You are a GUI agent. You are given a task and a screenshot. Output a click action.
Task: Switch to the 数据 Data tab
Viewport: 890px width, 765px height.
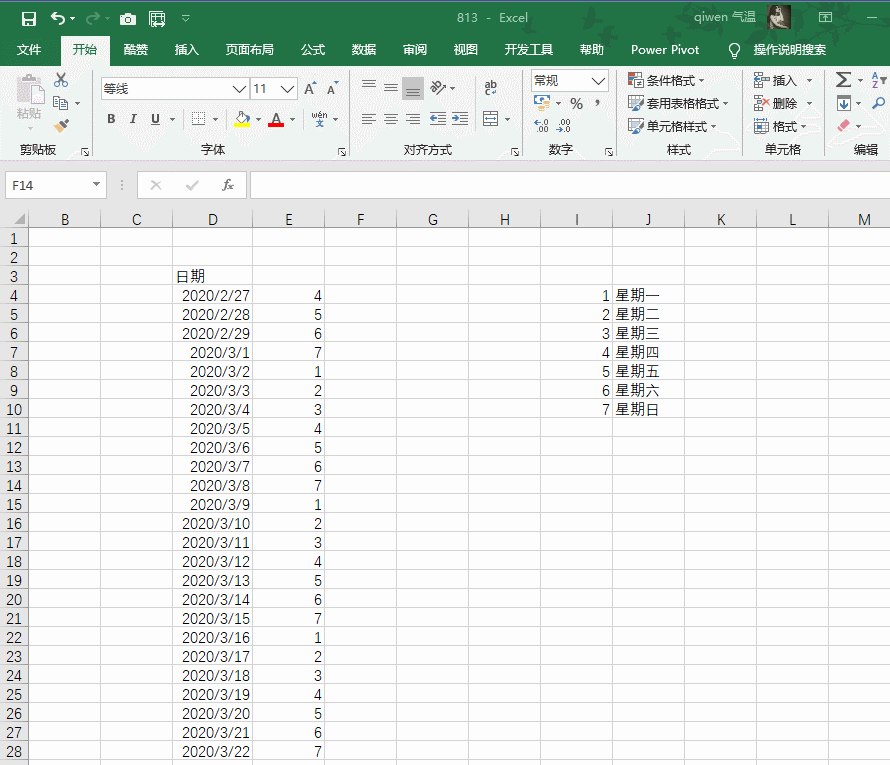click(364, 50)
